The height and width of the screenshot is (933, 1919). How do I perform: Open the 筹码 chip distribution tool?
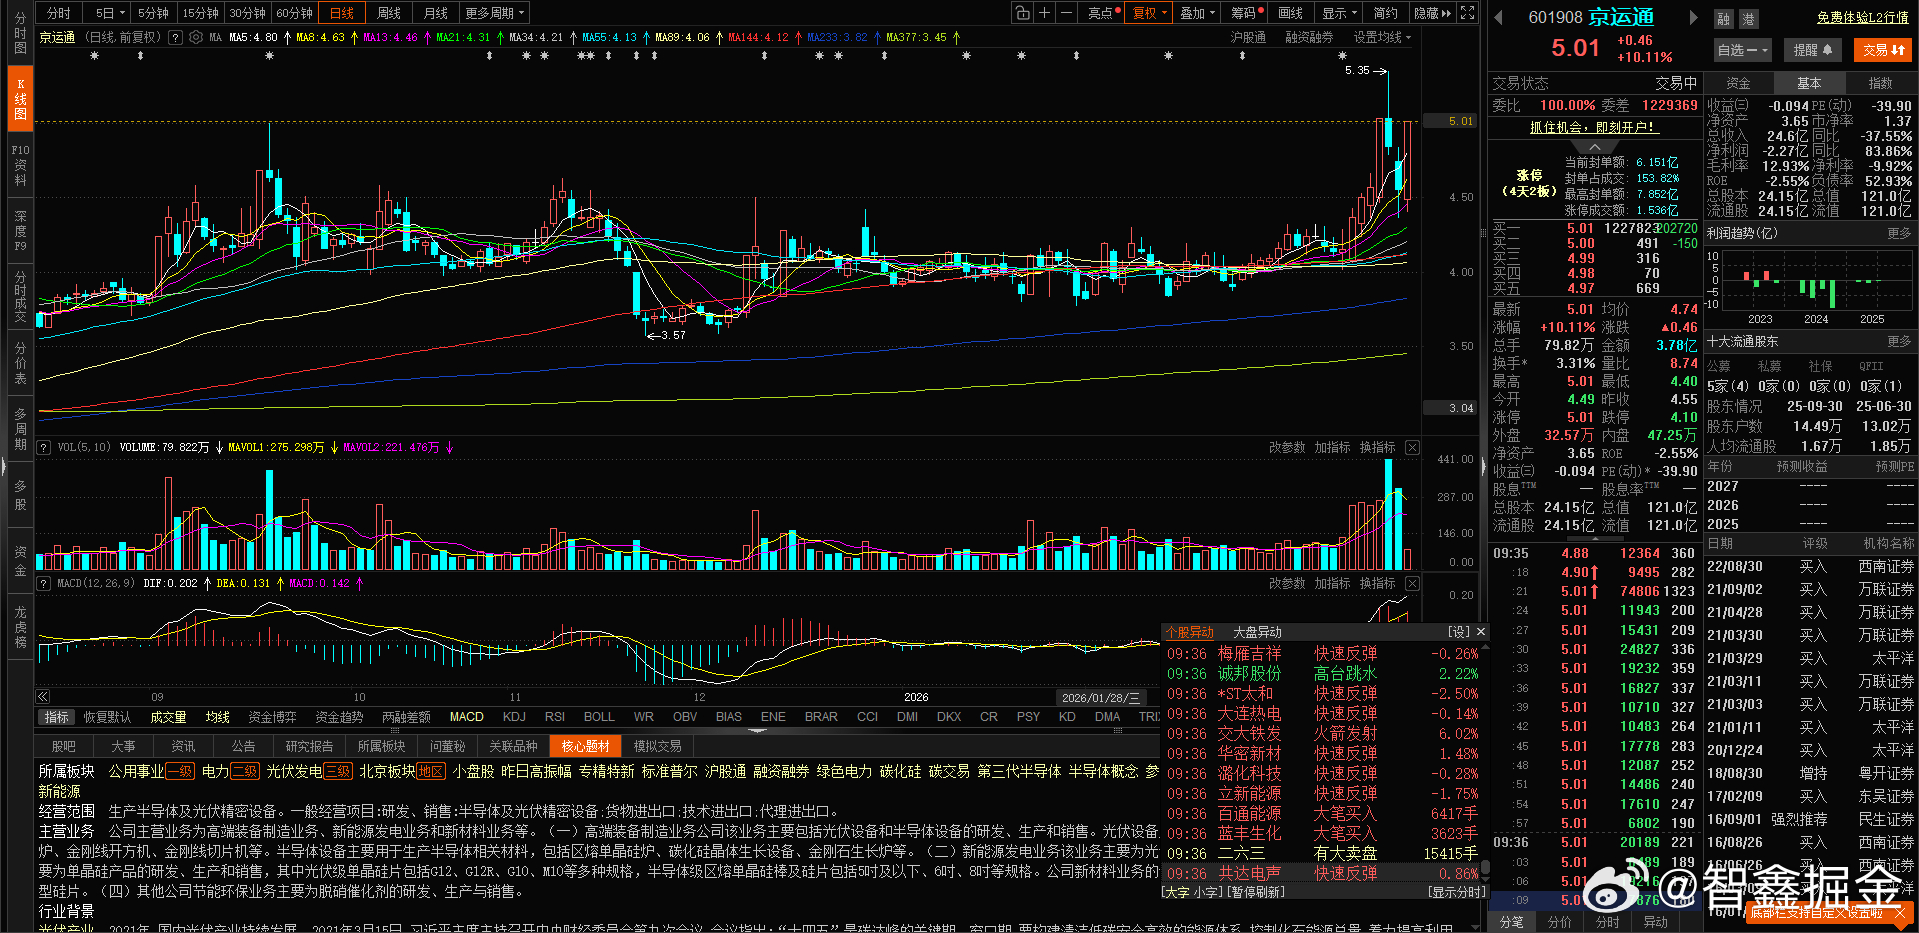1242,12
